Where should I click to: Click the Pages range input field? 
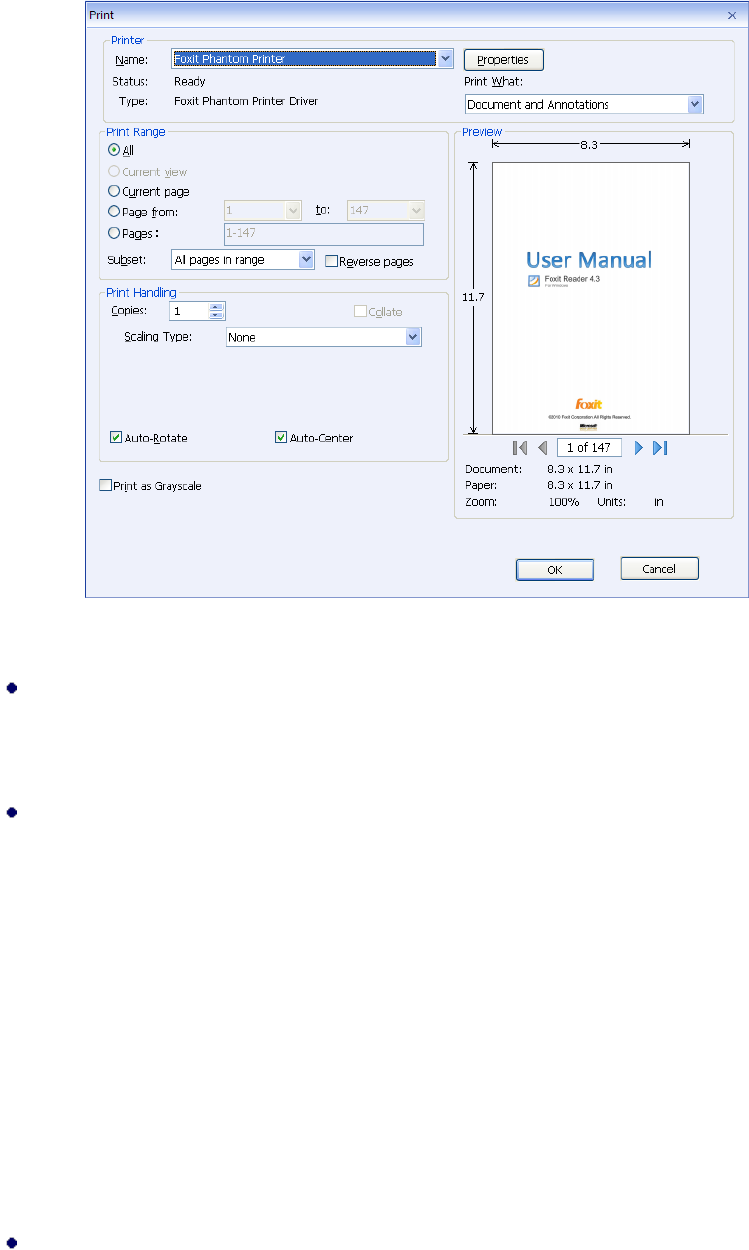coord(324,234)
